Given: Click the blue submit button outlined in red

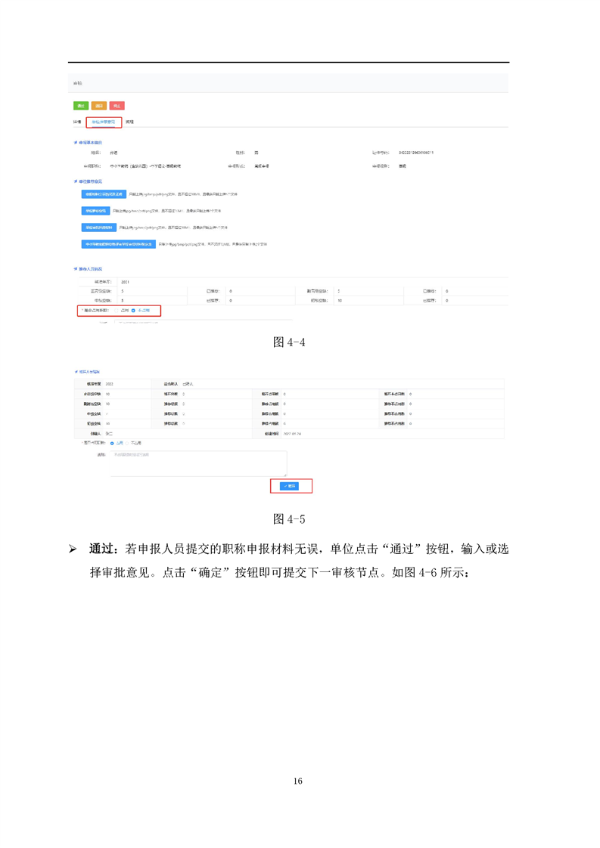Looking at the screenshot, I should [291, 486].
